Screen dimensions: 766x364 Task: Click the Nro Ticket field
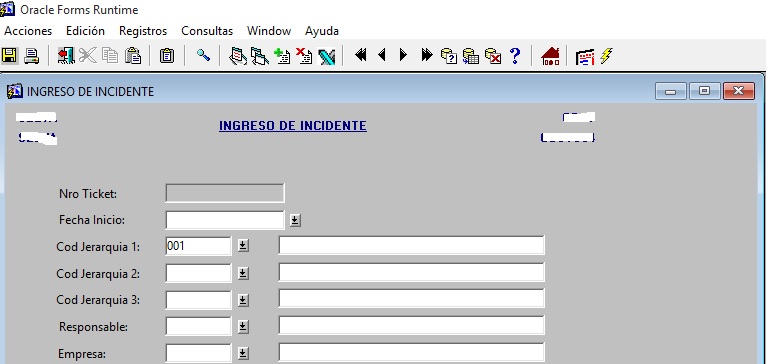(x=225, y=193)
